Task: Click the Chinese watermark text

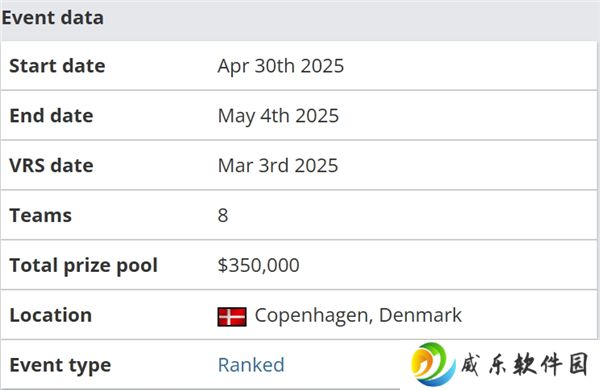Action: coord(524,364)
